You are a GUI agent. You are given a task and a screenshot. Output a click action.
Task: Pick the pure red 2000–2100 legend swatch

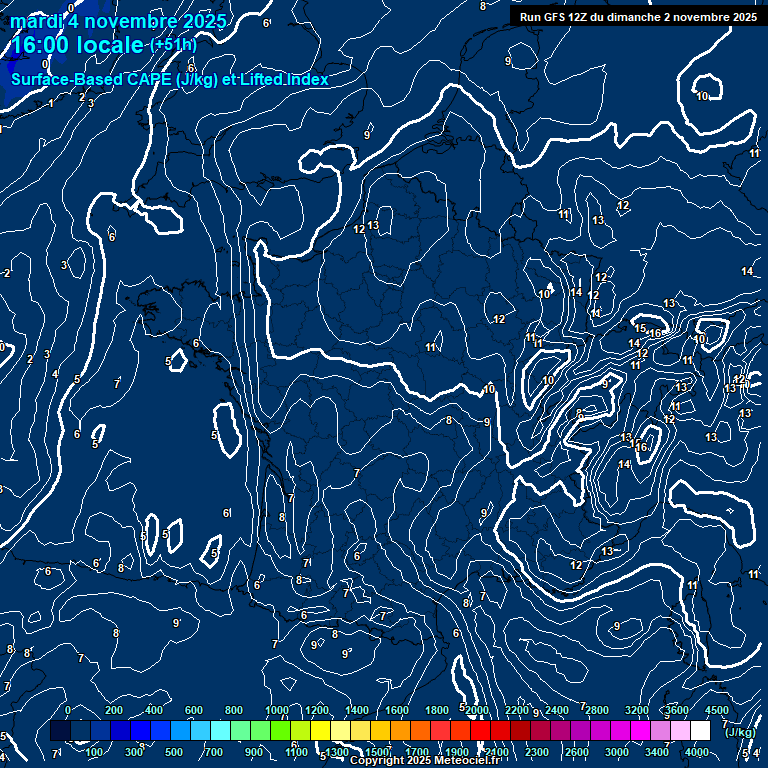point(480,730)
